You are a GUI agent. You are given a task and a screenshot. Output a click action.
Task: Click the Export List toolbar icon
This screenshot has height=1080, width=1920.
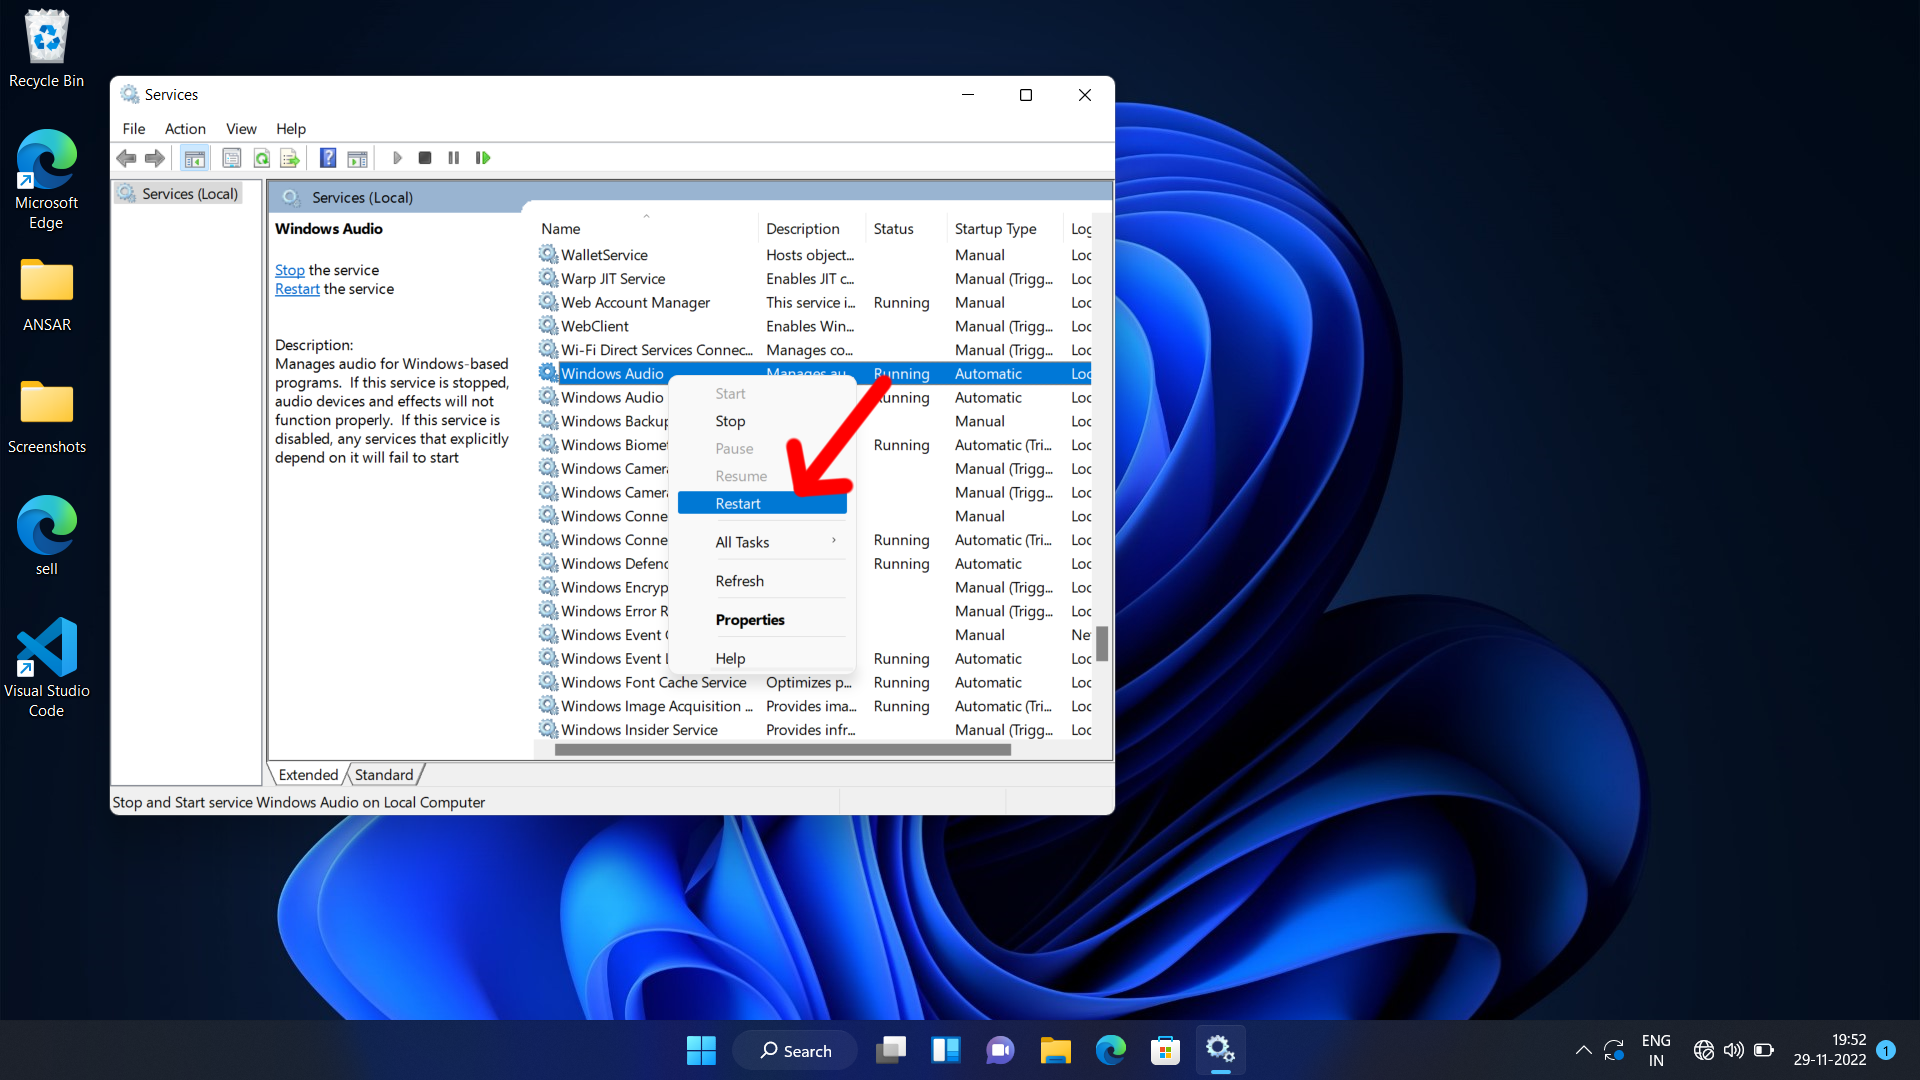point(290,158)
